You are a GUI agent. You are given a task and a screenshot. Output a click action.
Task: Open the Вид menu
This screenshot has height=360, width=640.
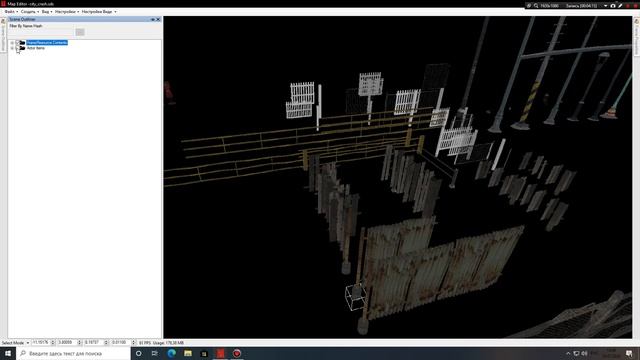47,12
